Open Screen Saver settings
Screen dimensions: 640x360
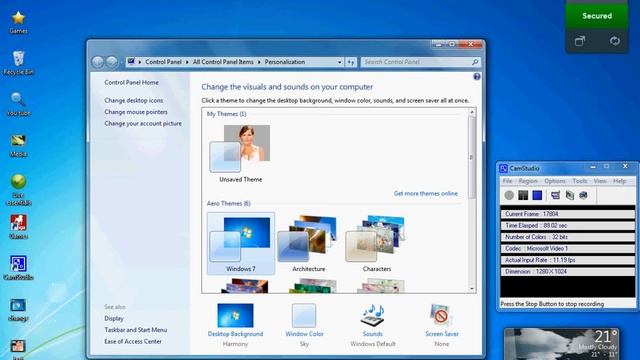coord(442,325)
